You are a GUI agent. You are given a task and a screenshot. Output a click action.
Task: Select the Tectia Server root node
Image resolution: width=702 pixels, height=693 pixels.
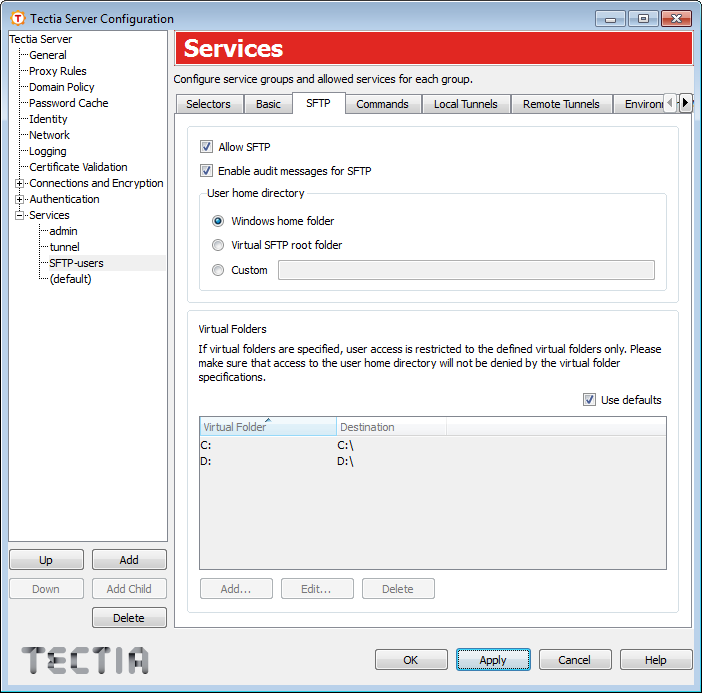[41, 39]
